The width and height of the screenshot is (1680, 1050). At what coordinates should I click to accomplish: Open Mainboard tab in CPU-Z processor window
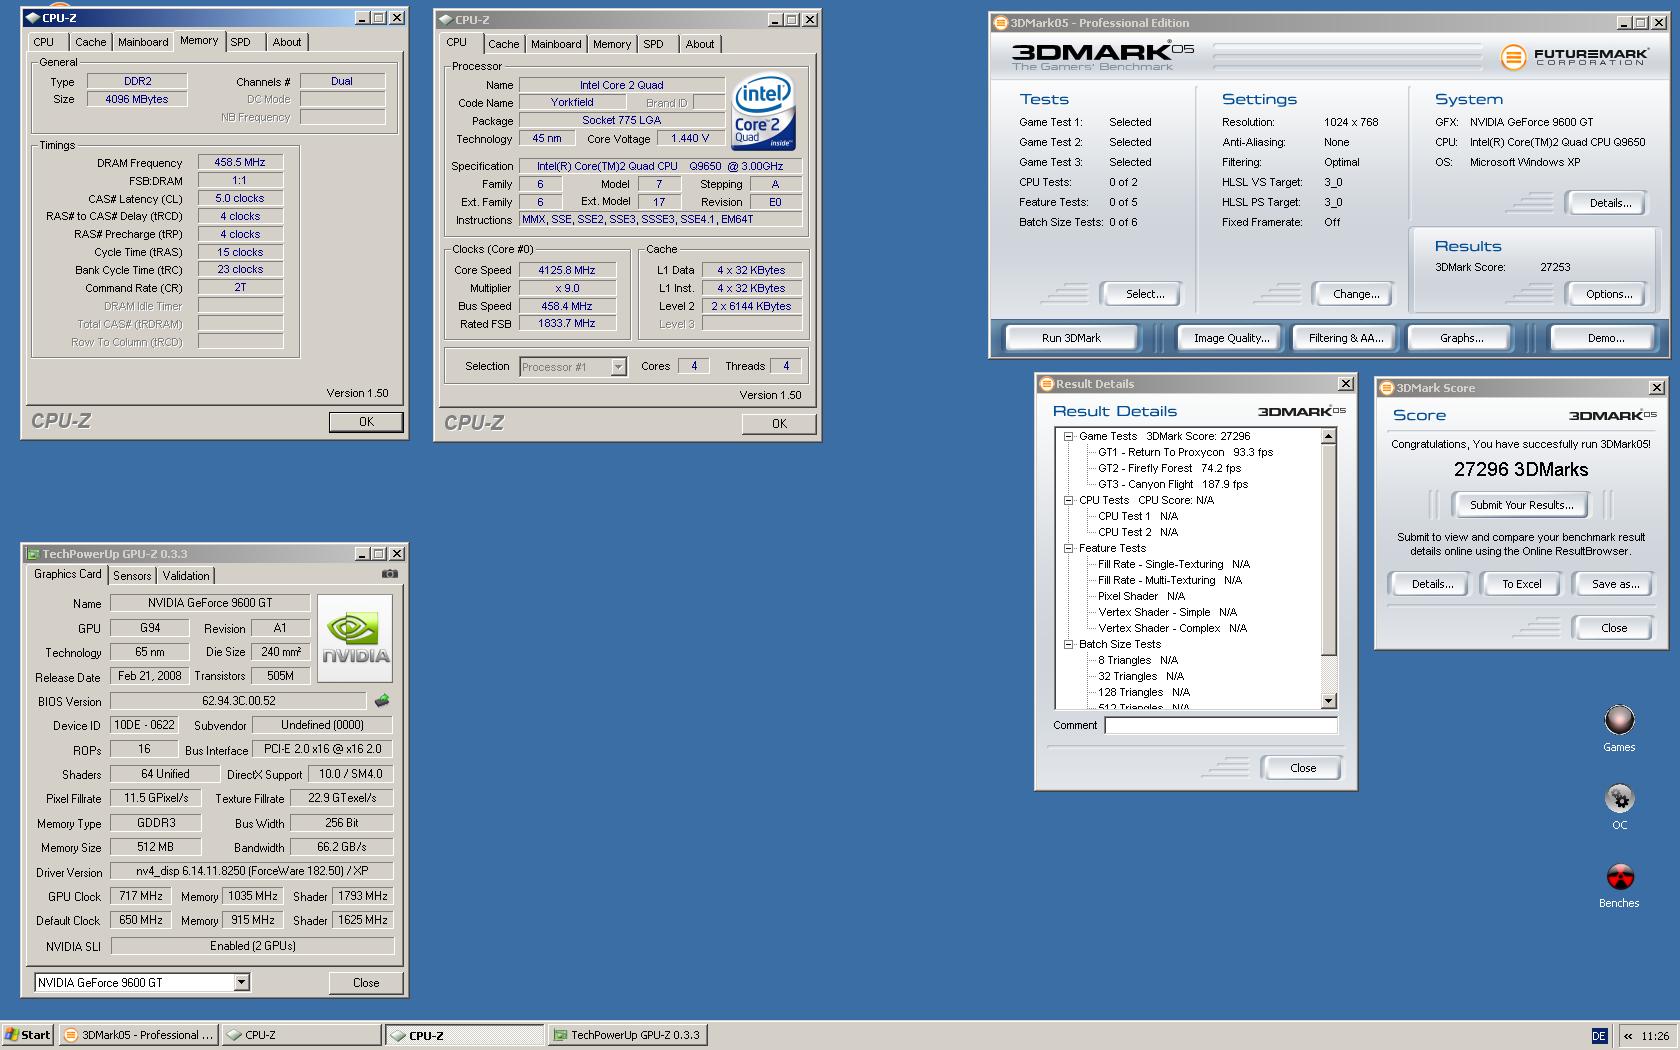click(x=556, y=44)
